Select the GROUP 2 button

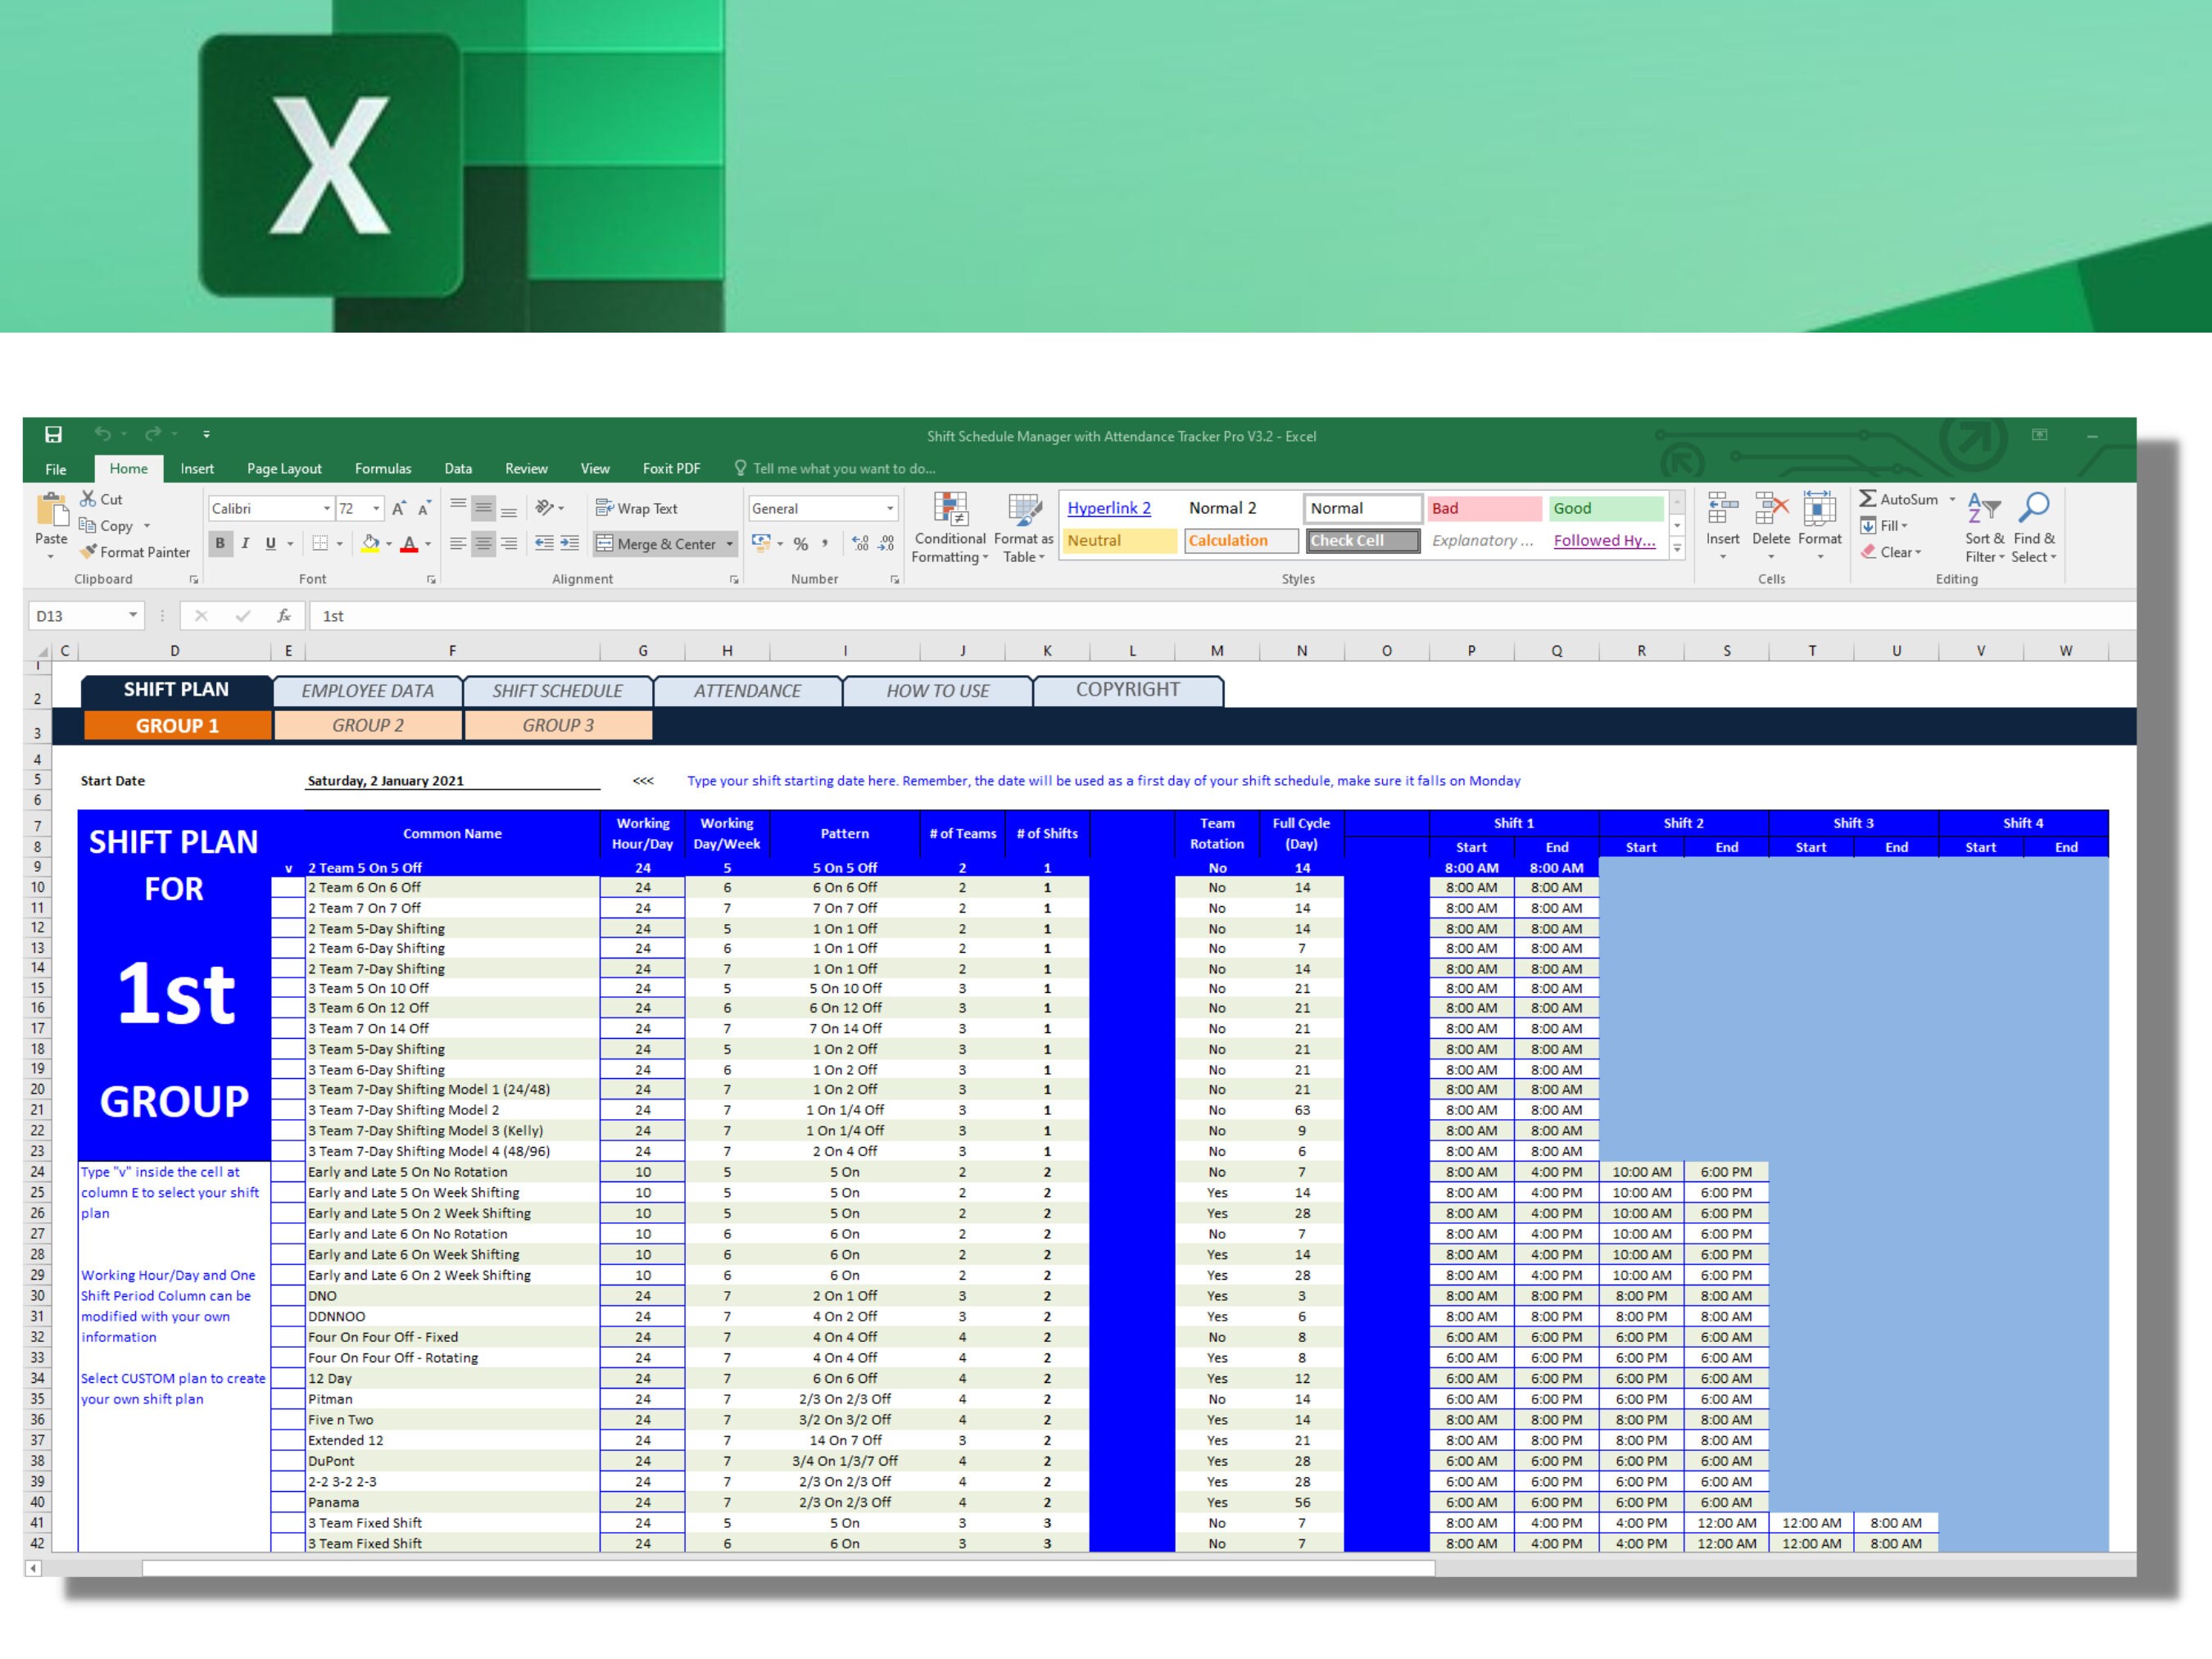click(x=366, y=725)
